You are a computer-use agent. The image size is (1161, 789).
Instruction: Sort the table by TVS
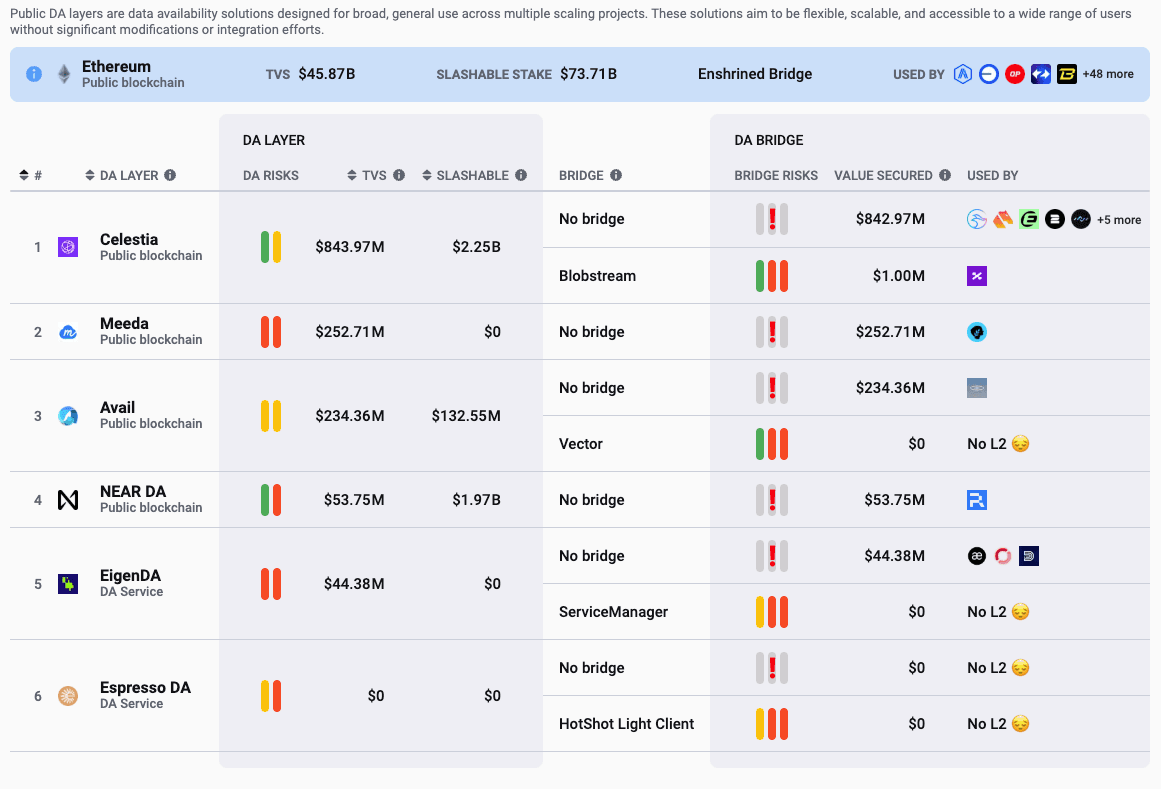click(367, 175)
